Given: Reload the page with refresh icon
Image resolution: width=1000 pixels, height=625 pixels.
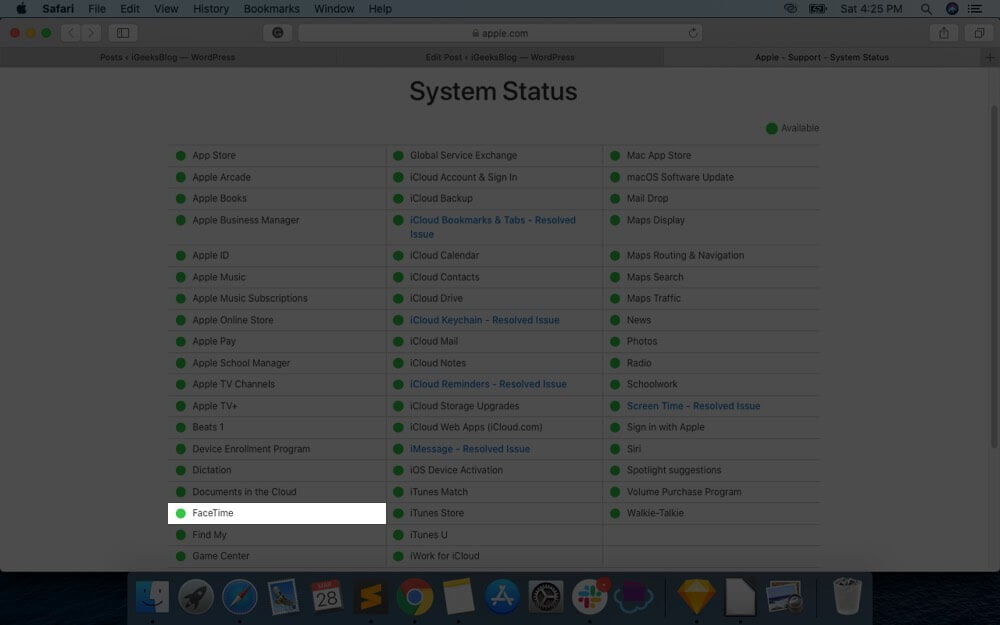Looking at the screenshot, I should click(693, 33).
